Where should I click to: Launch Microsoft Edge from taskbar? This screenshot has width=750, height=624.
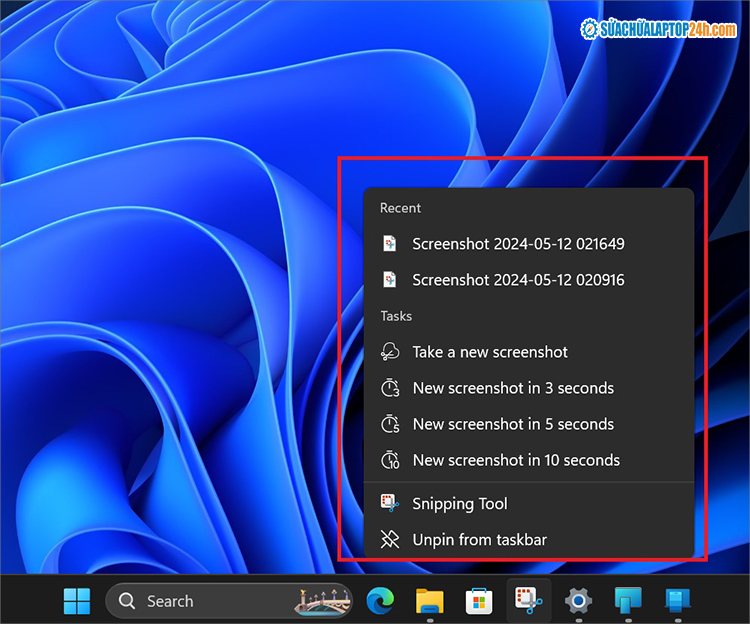point(380,601)
